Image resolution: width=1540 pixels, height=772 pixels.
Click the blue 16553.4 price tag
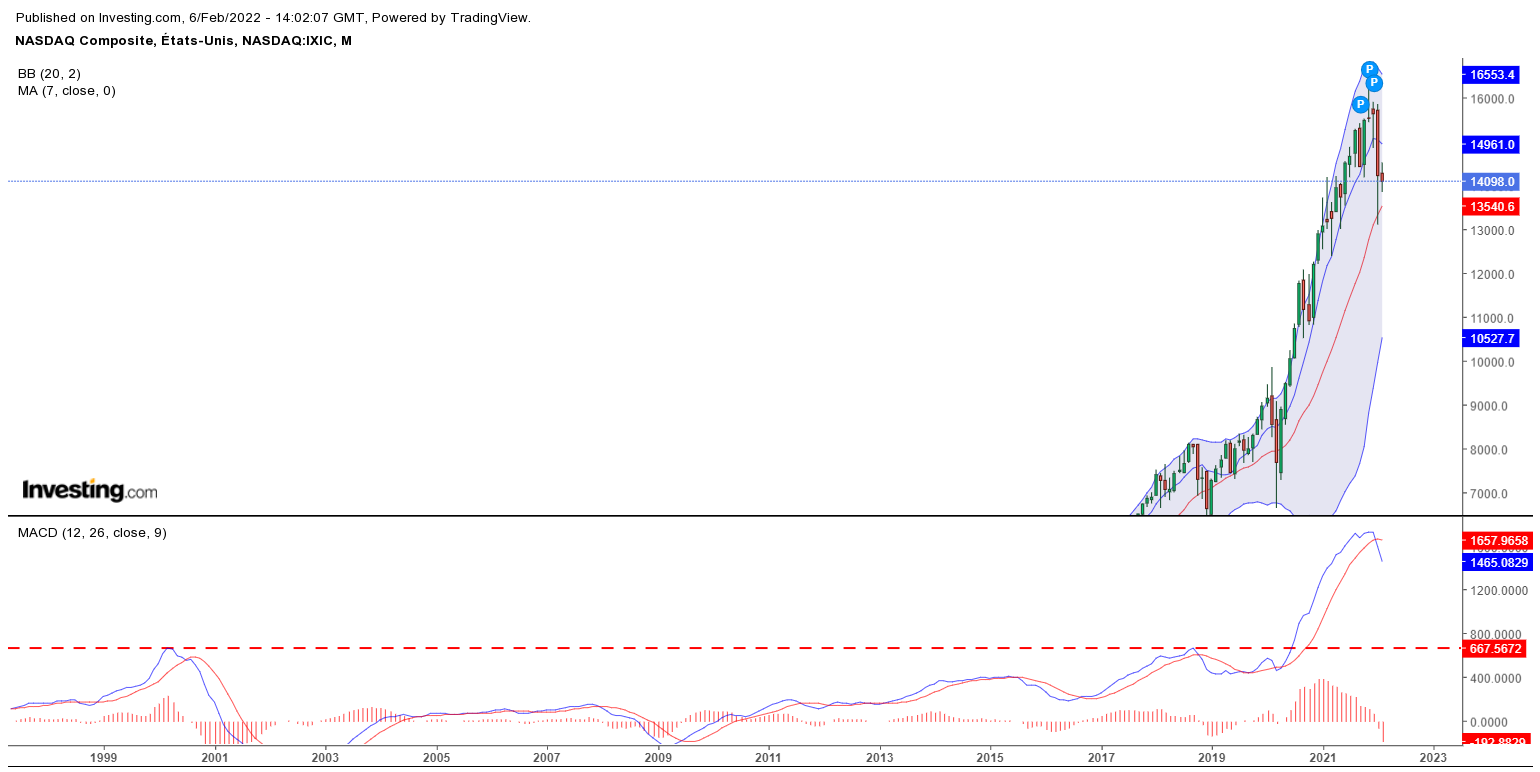pos(1492,74)
